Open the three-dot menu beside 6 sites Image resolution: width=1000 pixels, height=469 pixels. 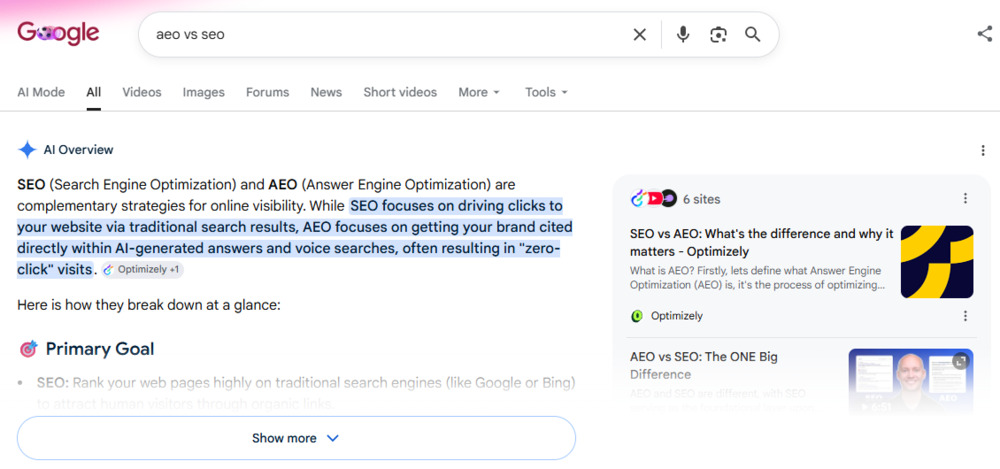[x=966, y=198]
